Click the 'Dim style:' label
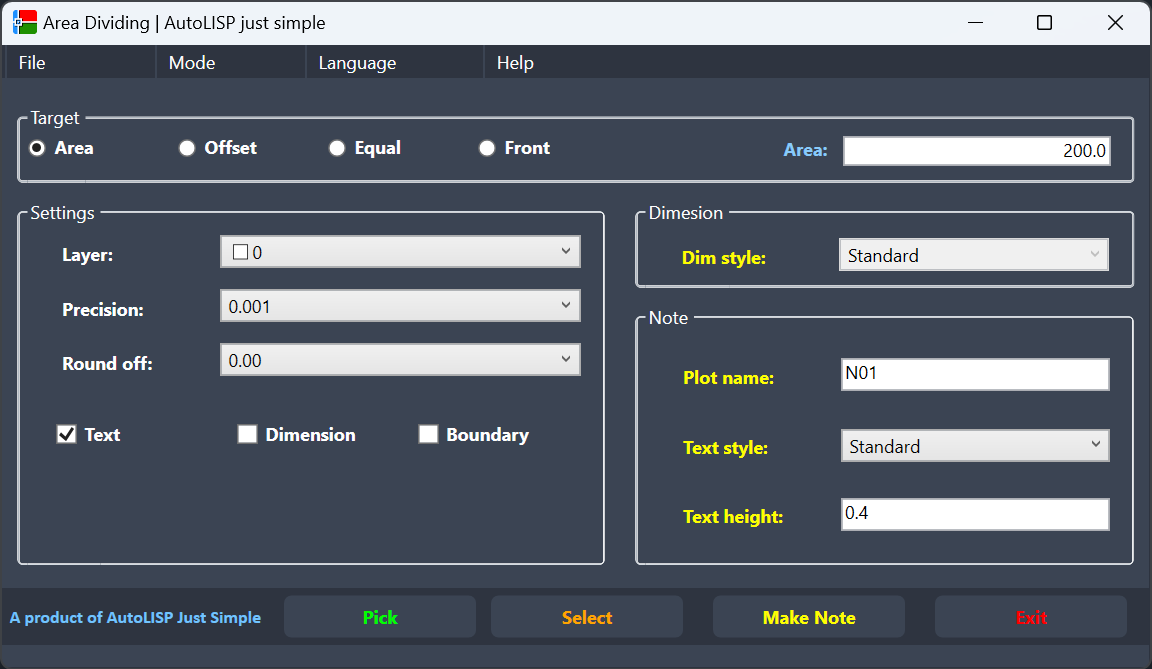The height and width of the screenshot is (669, 1152). tap(724, 258)
